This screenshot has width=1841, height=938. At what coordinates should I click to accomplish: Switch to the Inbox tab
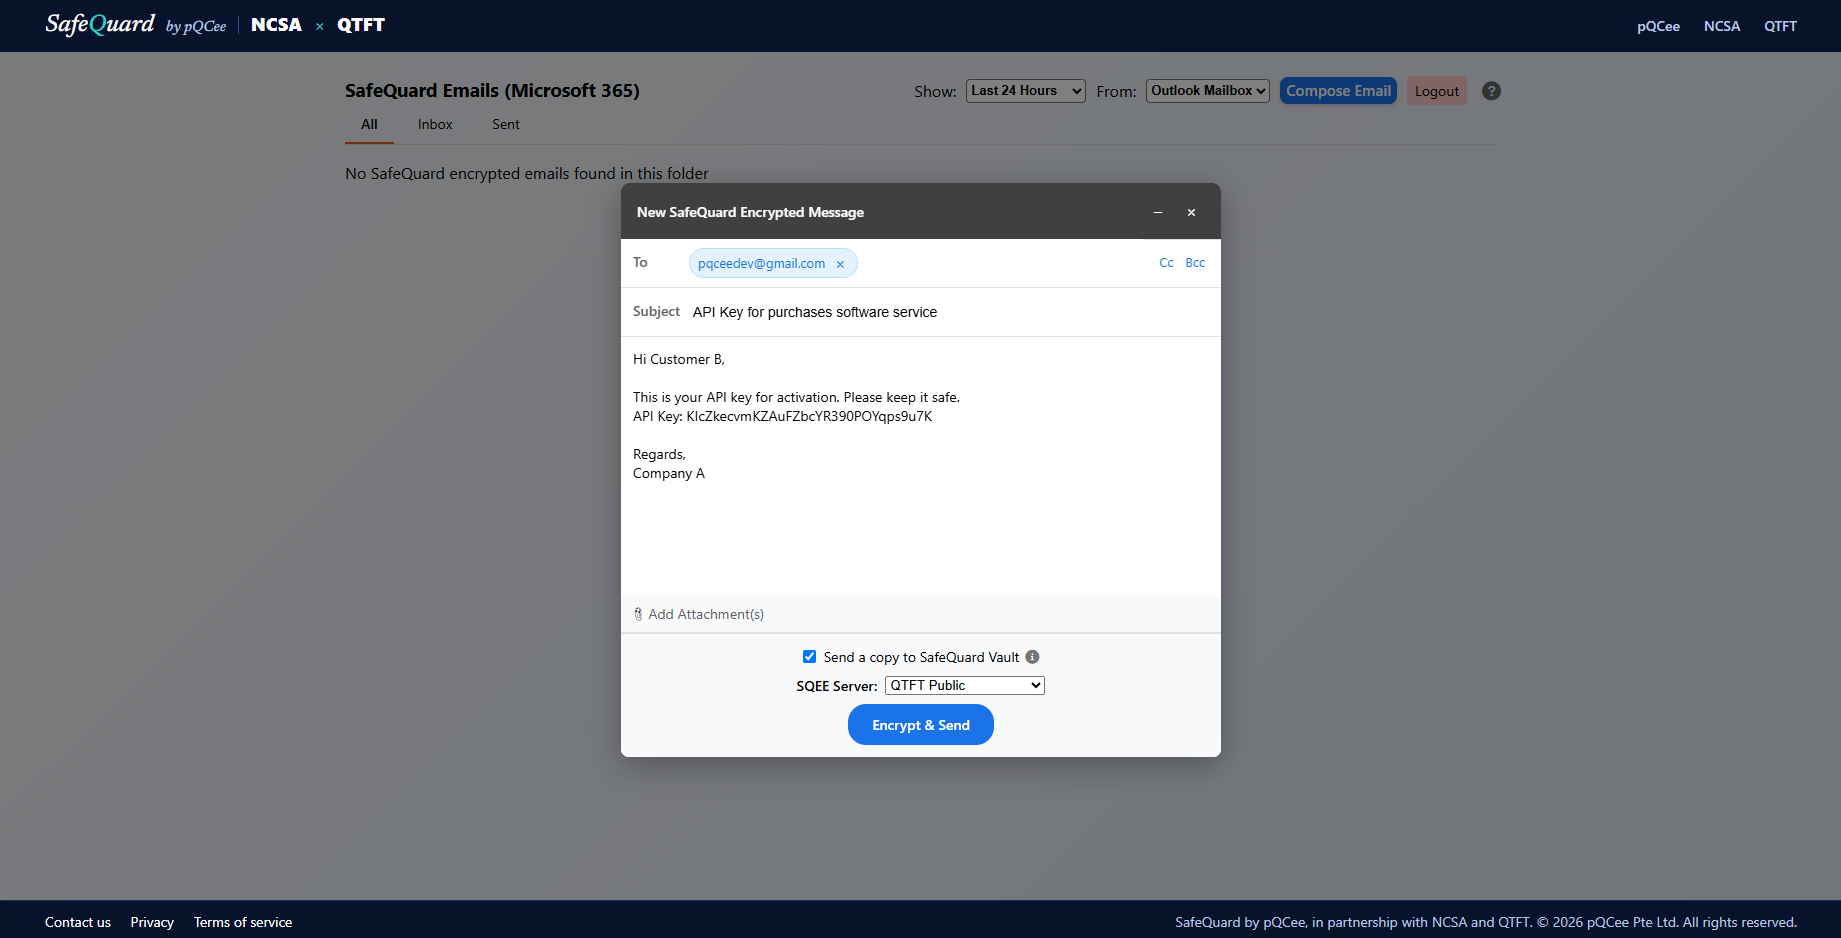[x=435, y=124]
